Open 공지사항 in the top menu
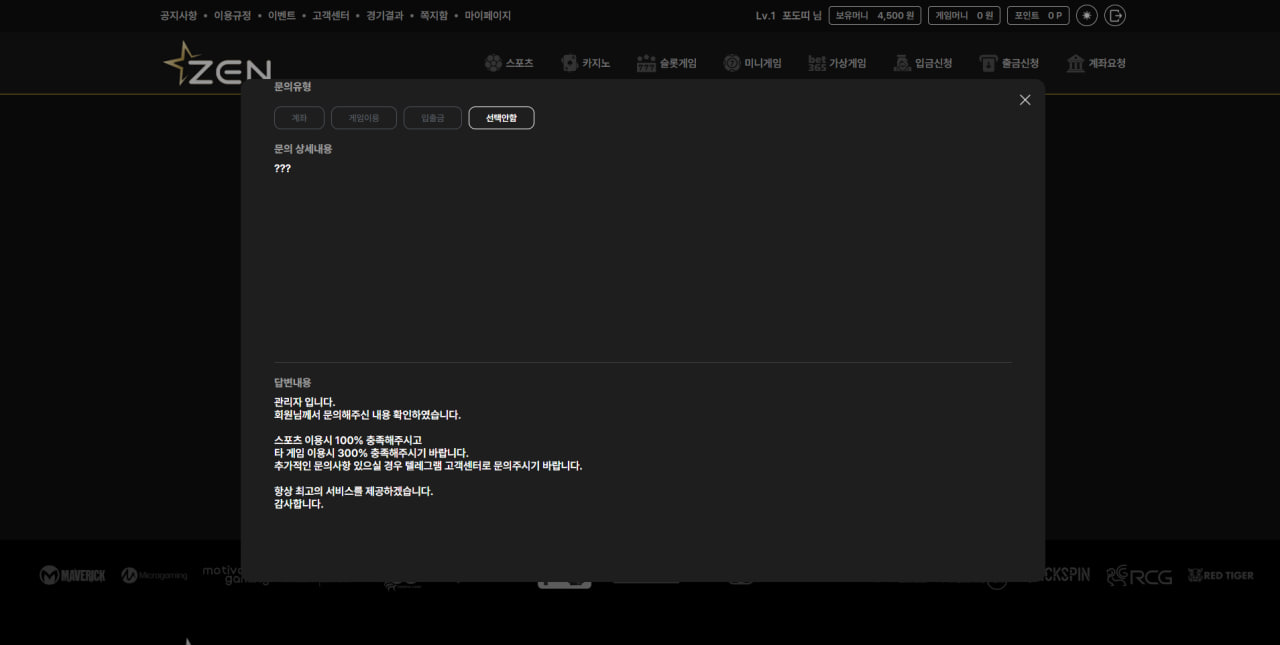 click(178, 16)
